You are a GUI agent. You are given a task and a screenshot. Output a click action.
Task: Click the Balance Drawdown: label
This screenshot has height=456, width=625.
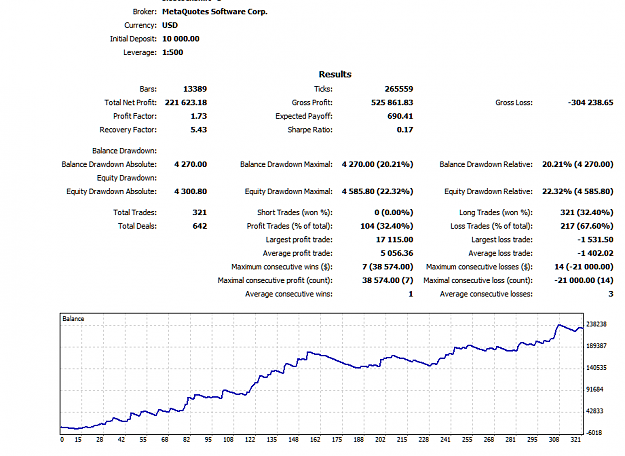(x=124, y=151)
